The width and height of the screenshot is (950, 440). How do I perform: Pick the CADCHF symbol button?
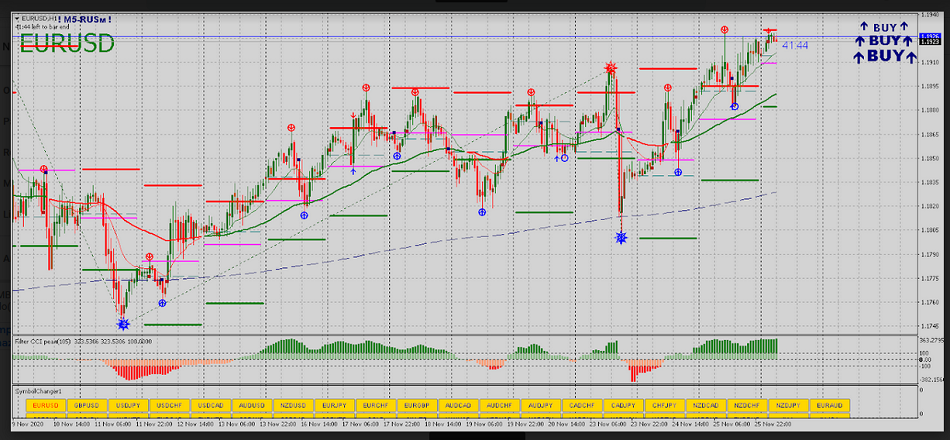click(582, 405)
